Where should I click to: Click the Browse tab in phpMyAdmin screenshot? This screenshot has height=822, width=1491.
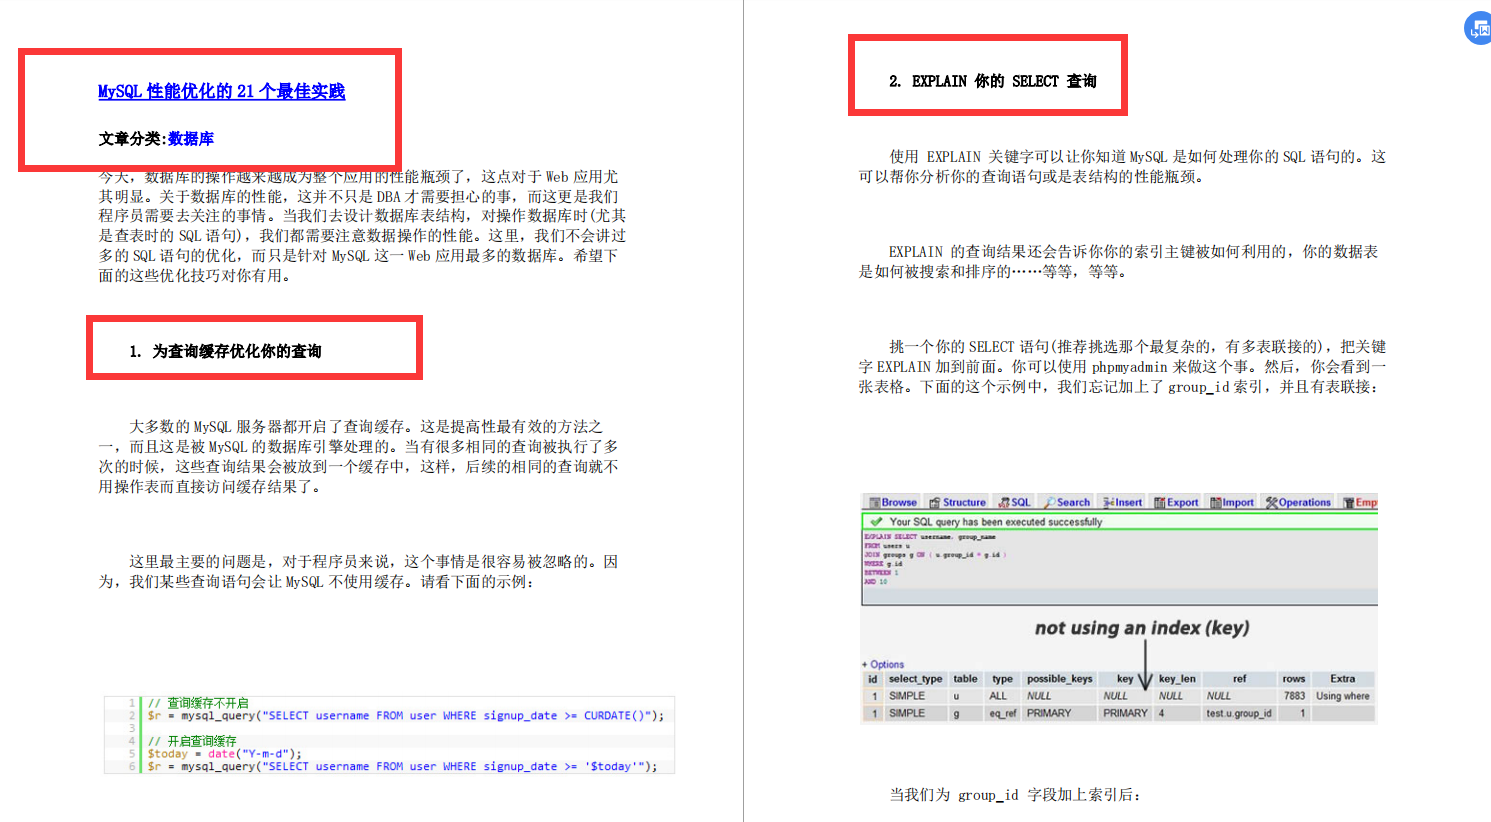click(893, 502)
